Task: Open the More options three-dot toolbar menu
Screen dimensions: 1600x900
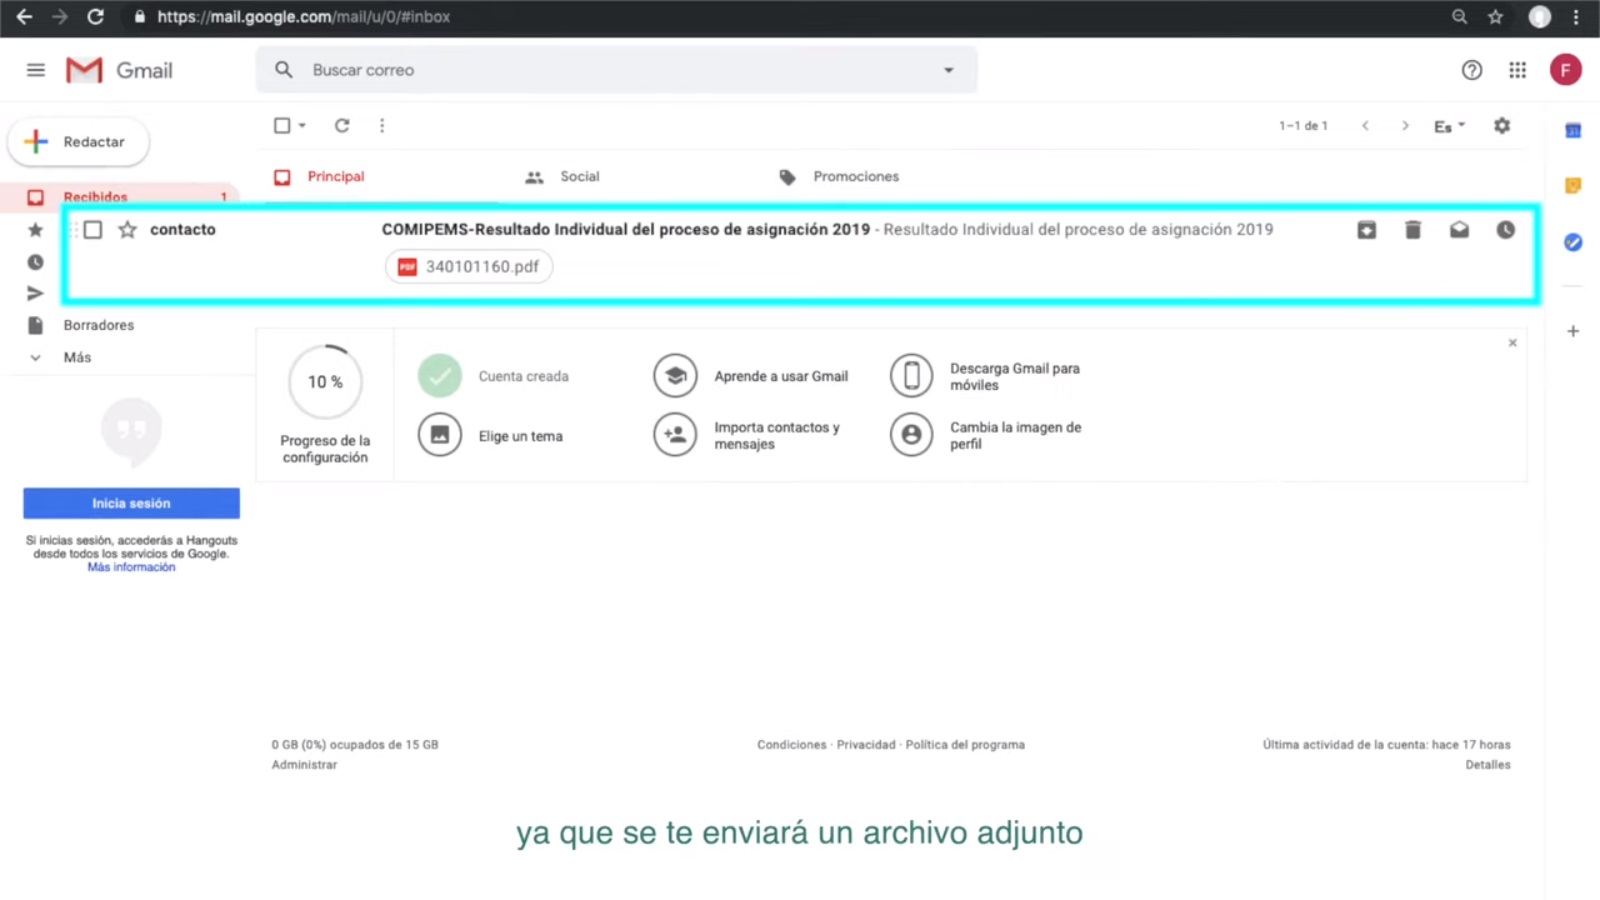Action: pyautogui.click(x=382, y=126)
